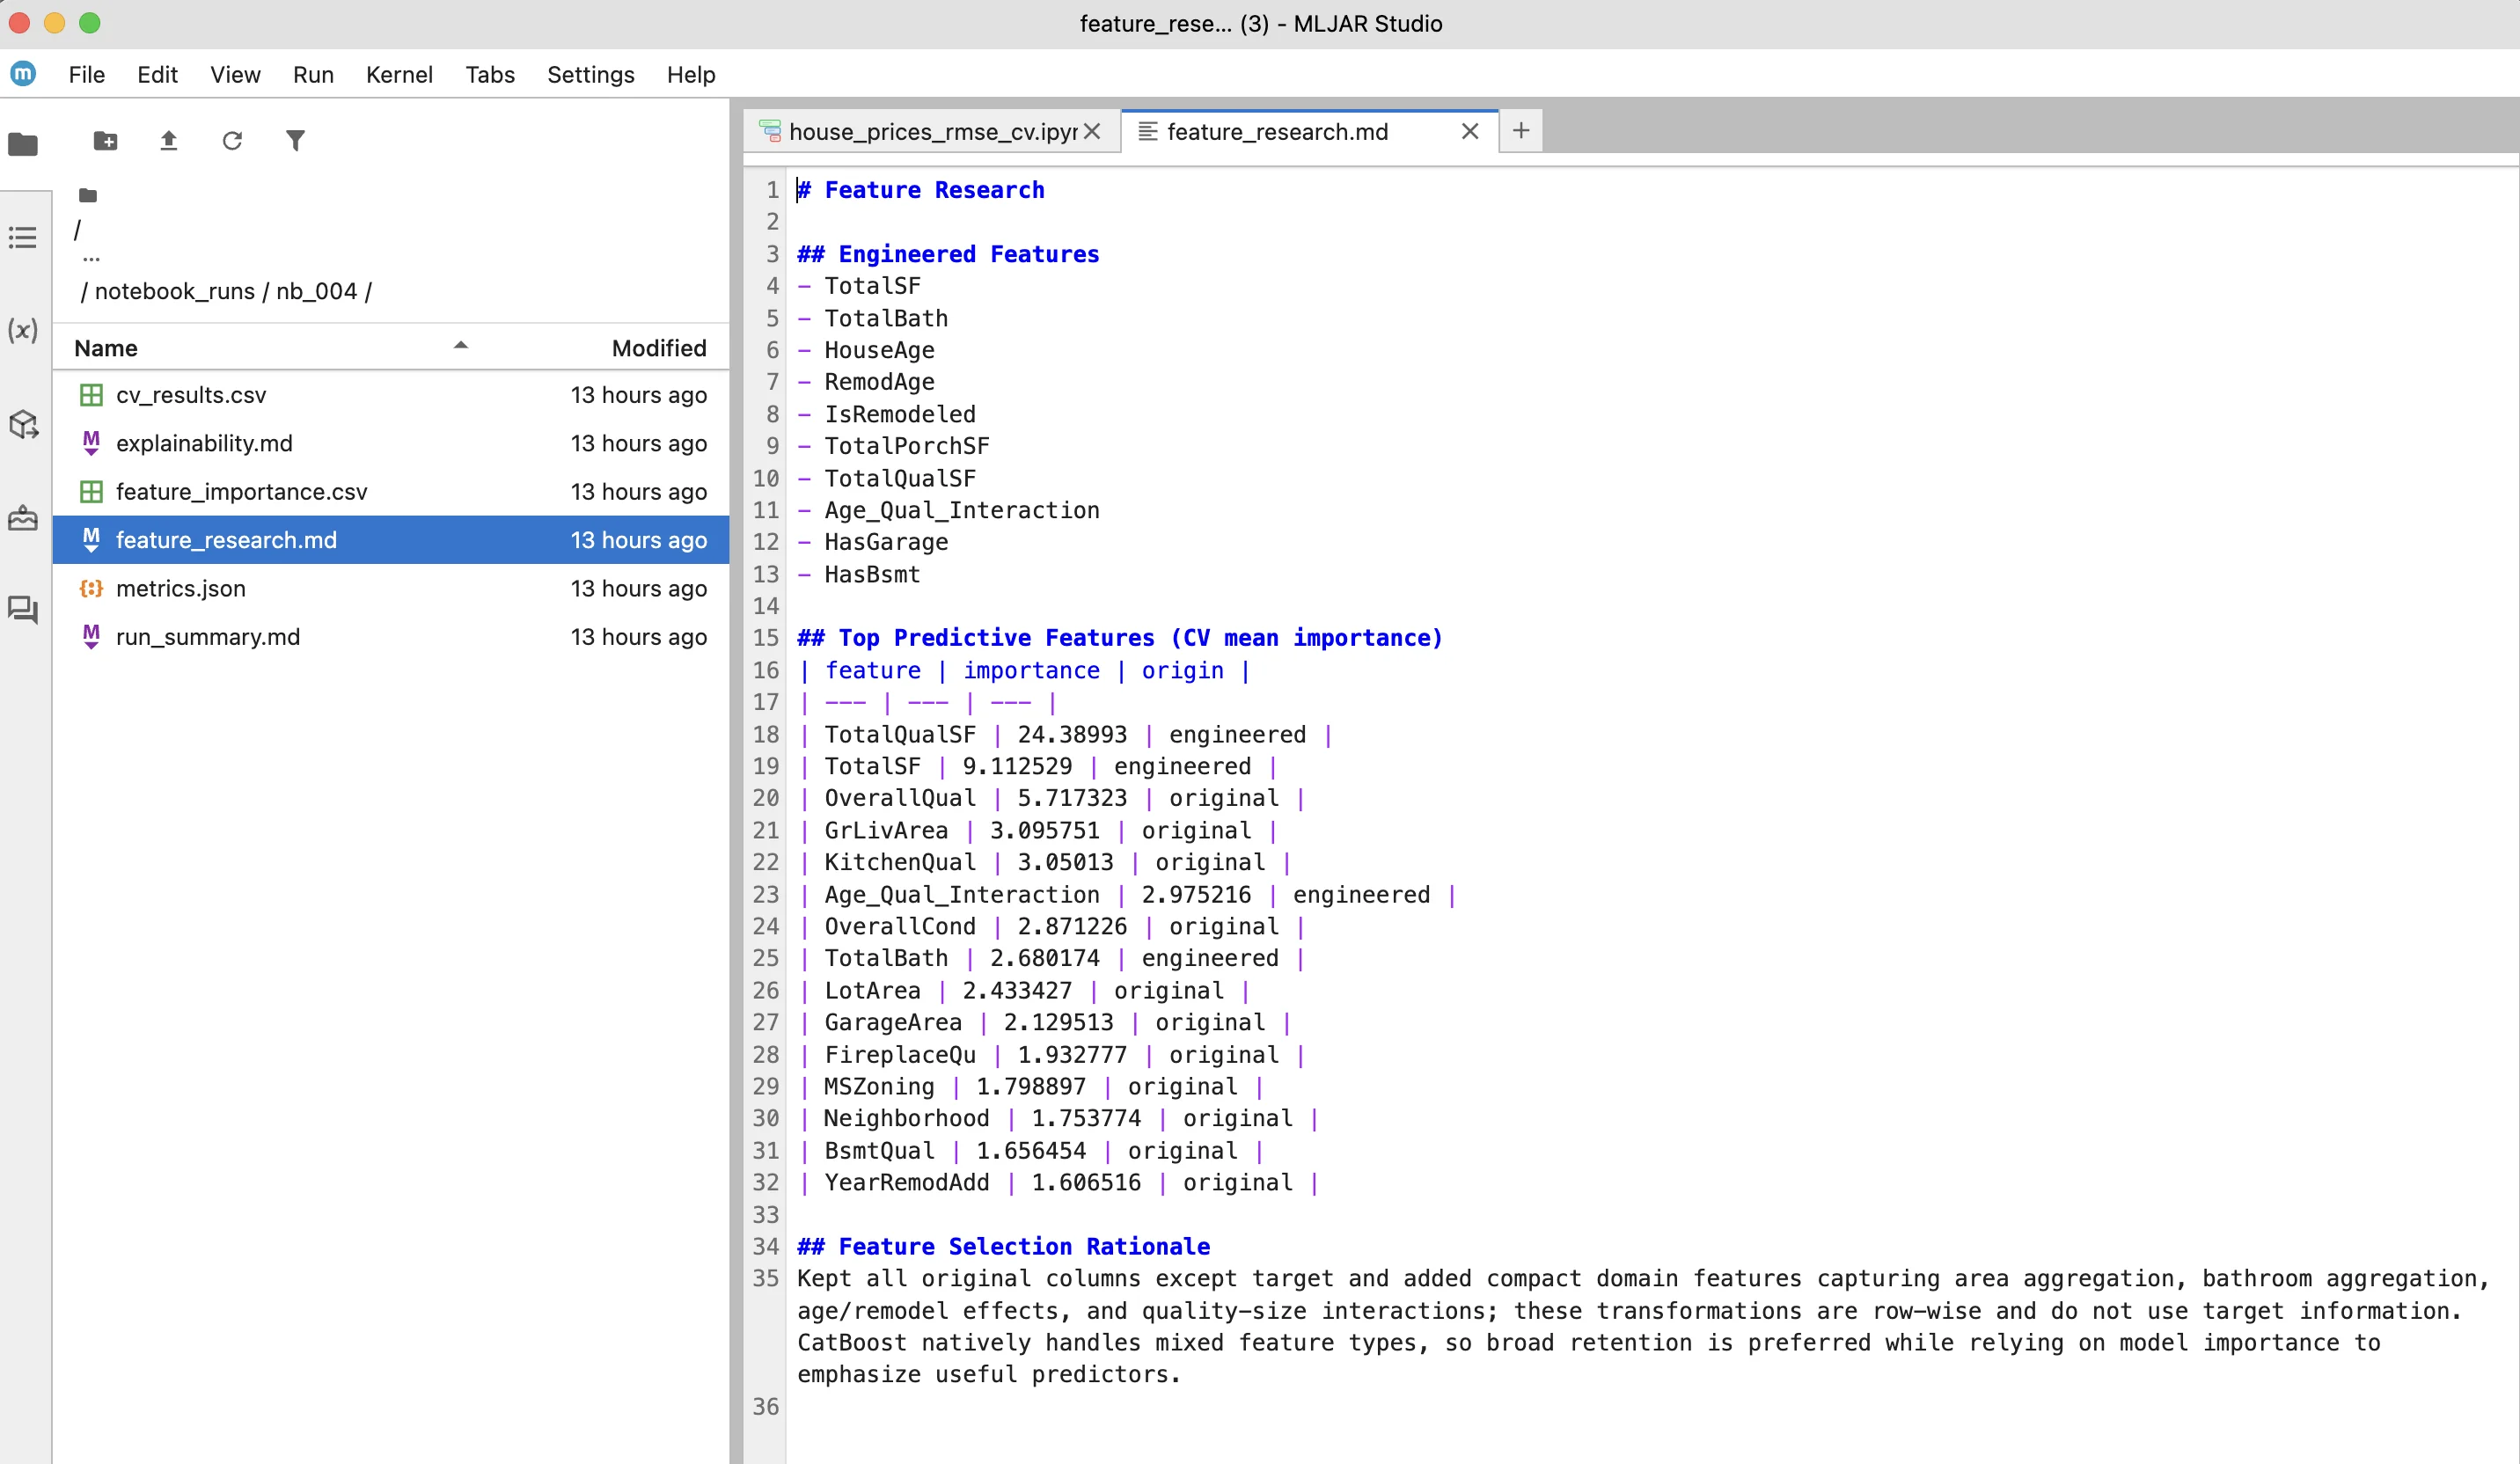Open the variable inspector (x) panel

coord(22,331)
